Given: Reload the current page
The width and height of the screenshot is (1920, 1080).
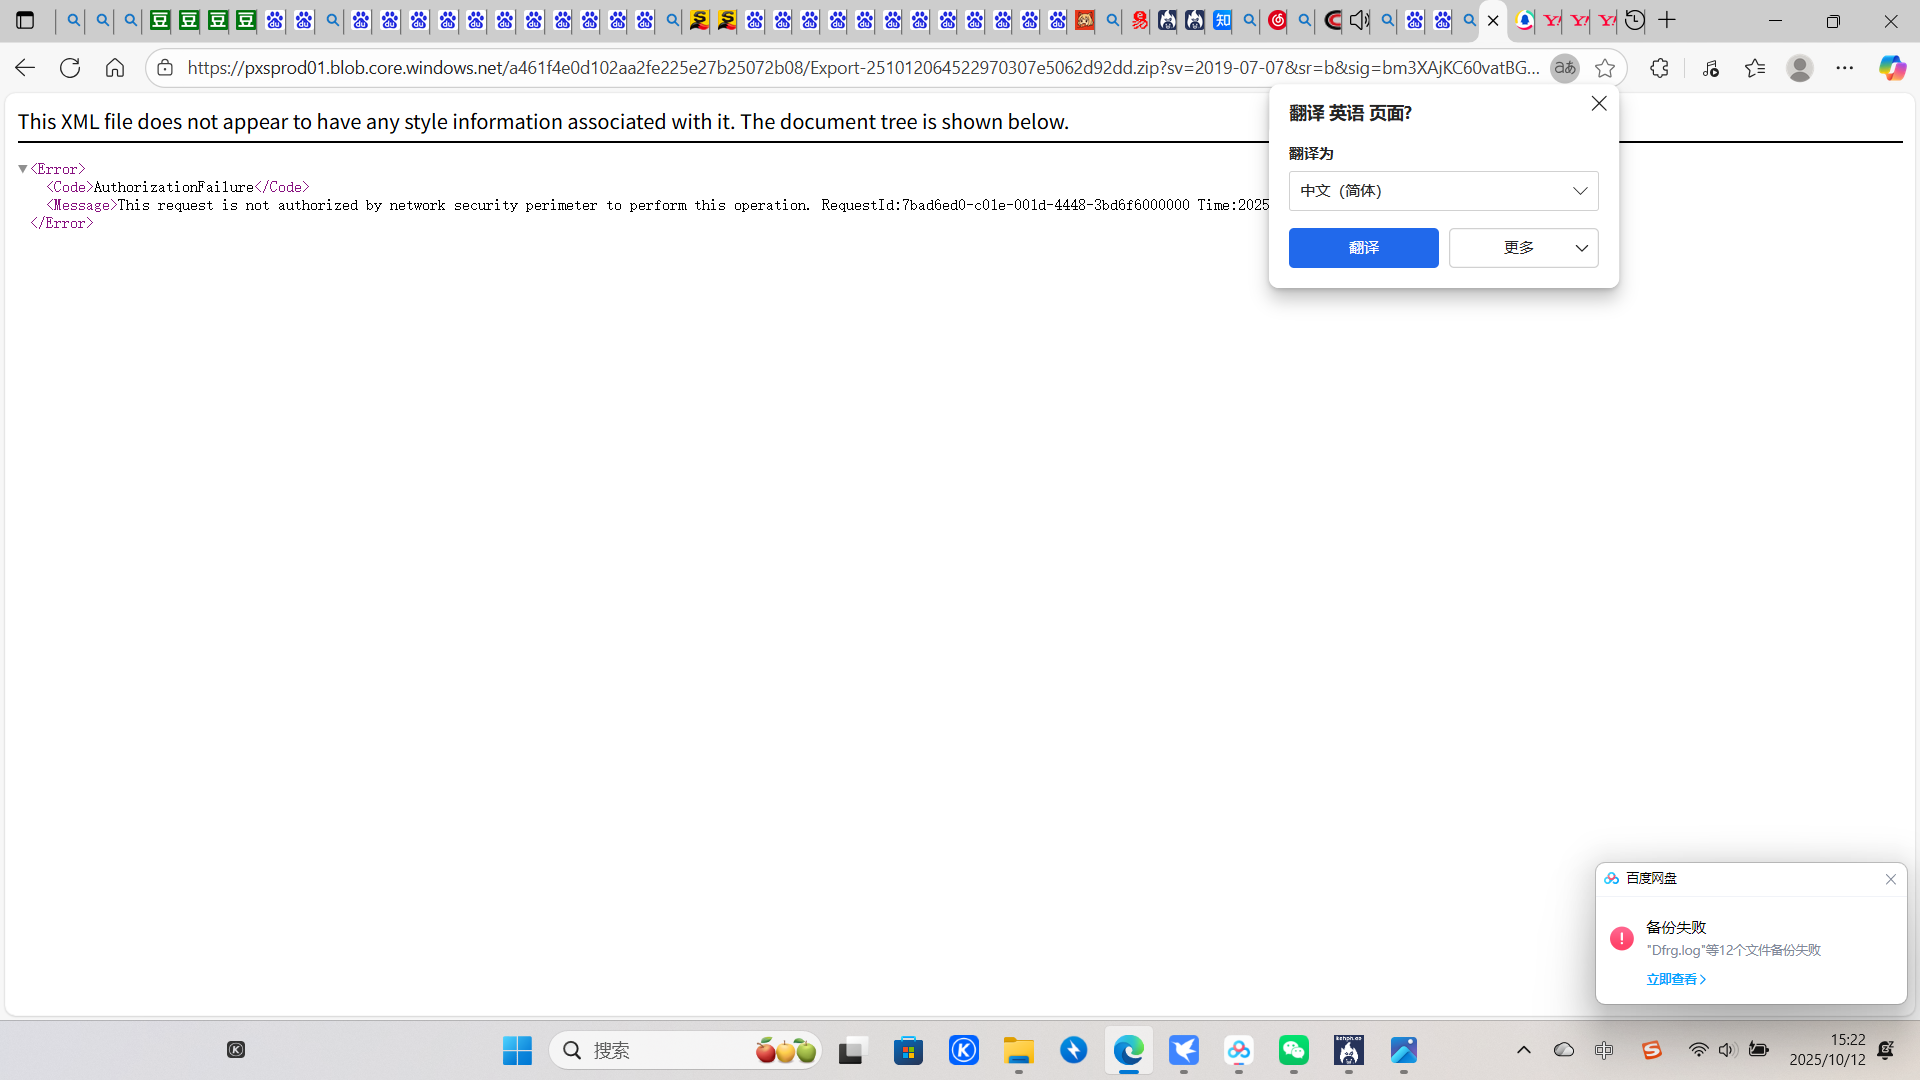Looking at the screenshot, I should tap(70, 68).
